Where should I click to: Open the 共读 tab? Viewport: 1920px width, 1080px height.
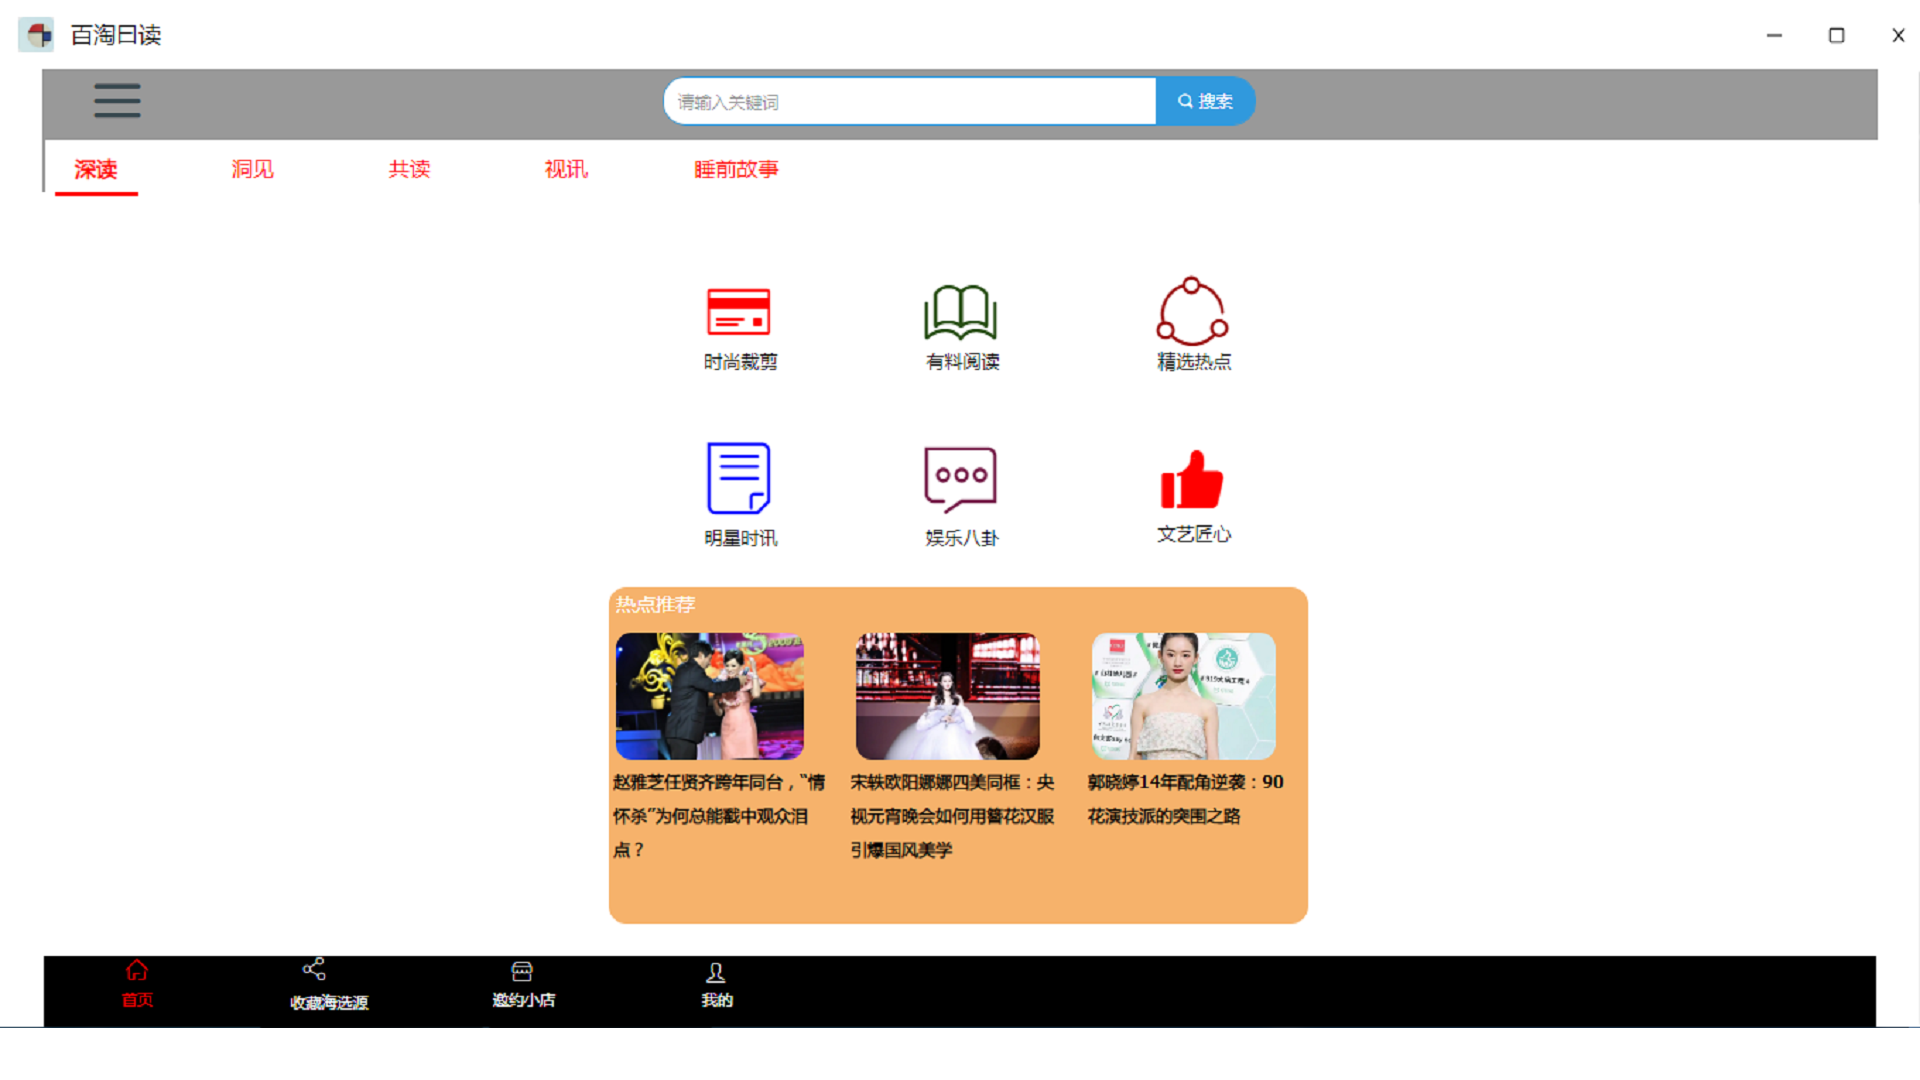409,169
